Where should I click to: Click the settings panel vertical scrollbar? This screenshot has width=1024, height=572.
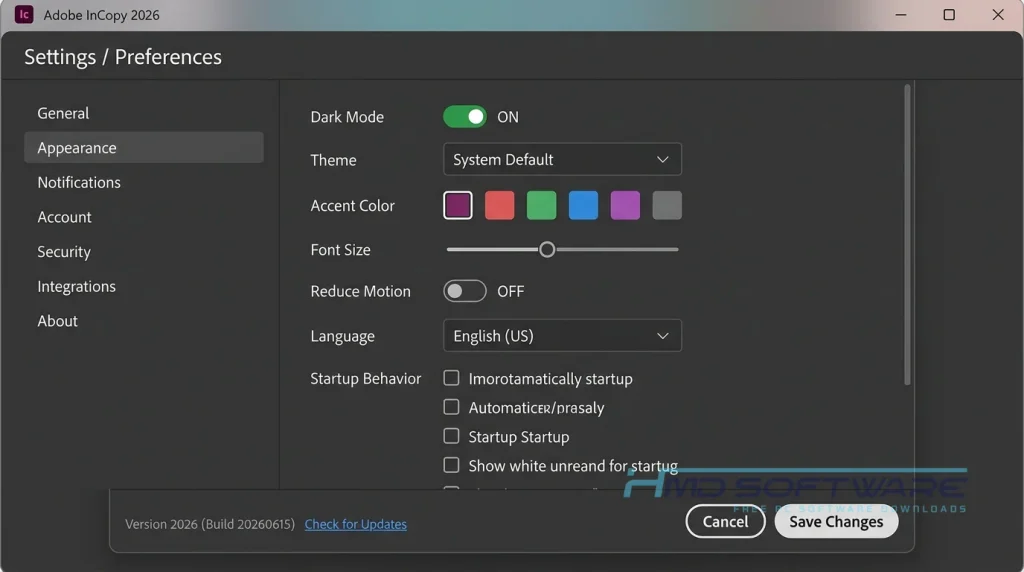[907, 235]
